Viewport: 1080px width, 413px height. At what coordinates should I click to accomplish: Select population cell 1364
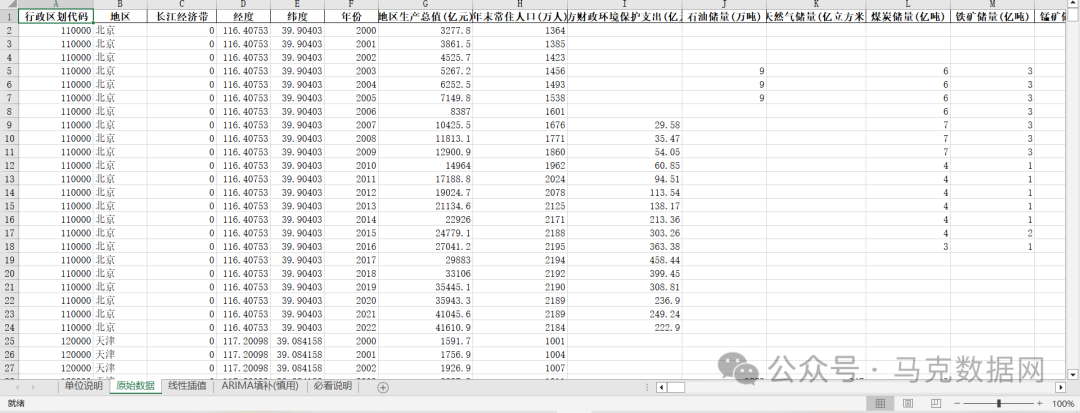(520, 30)
